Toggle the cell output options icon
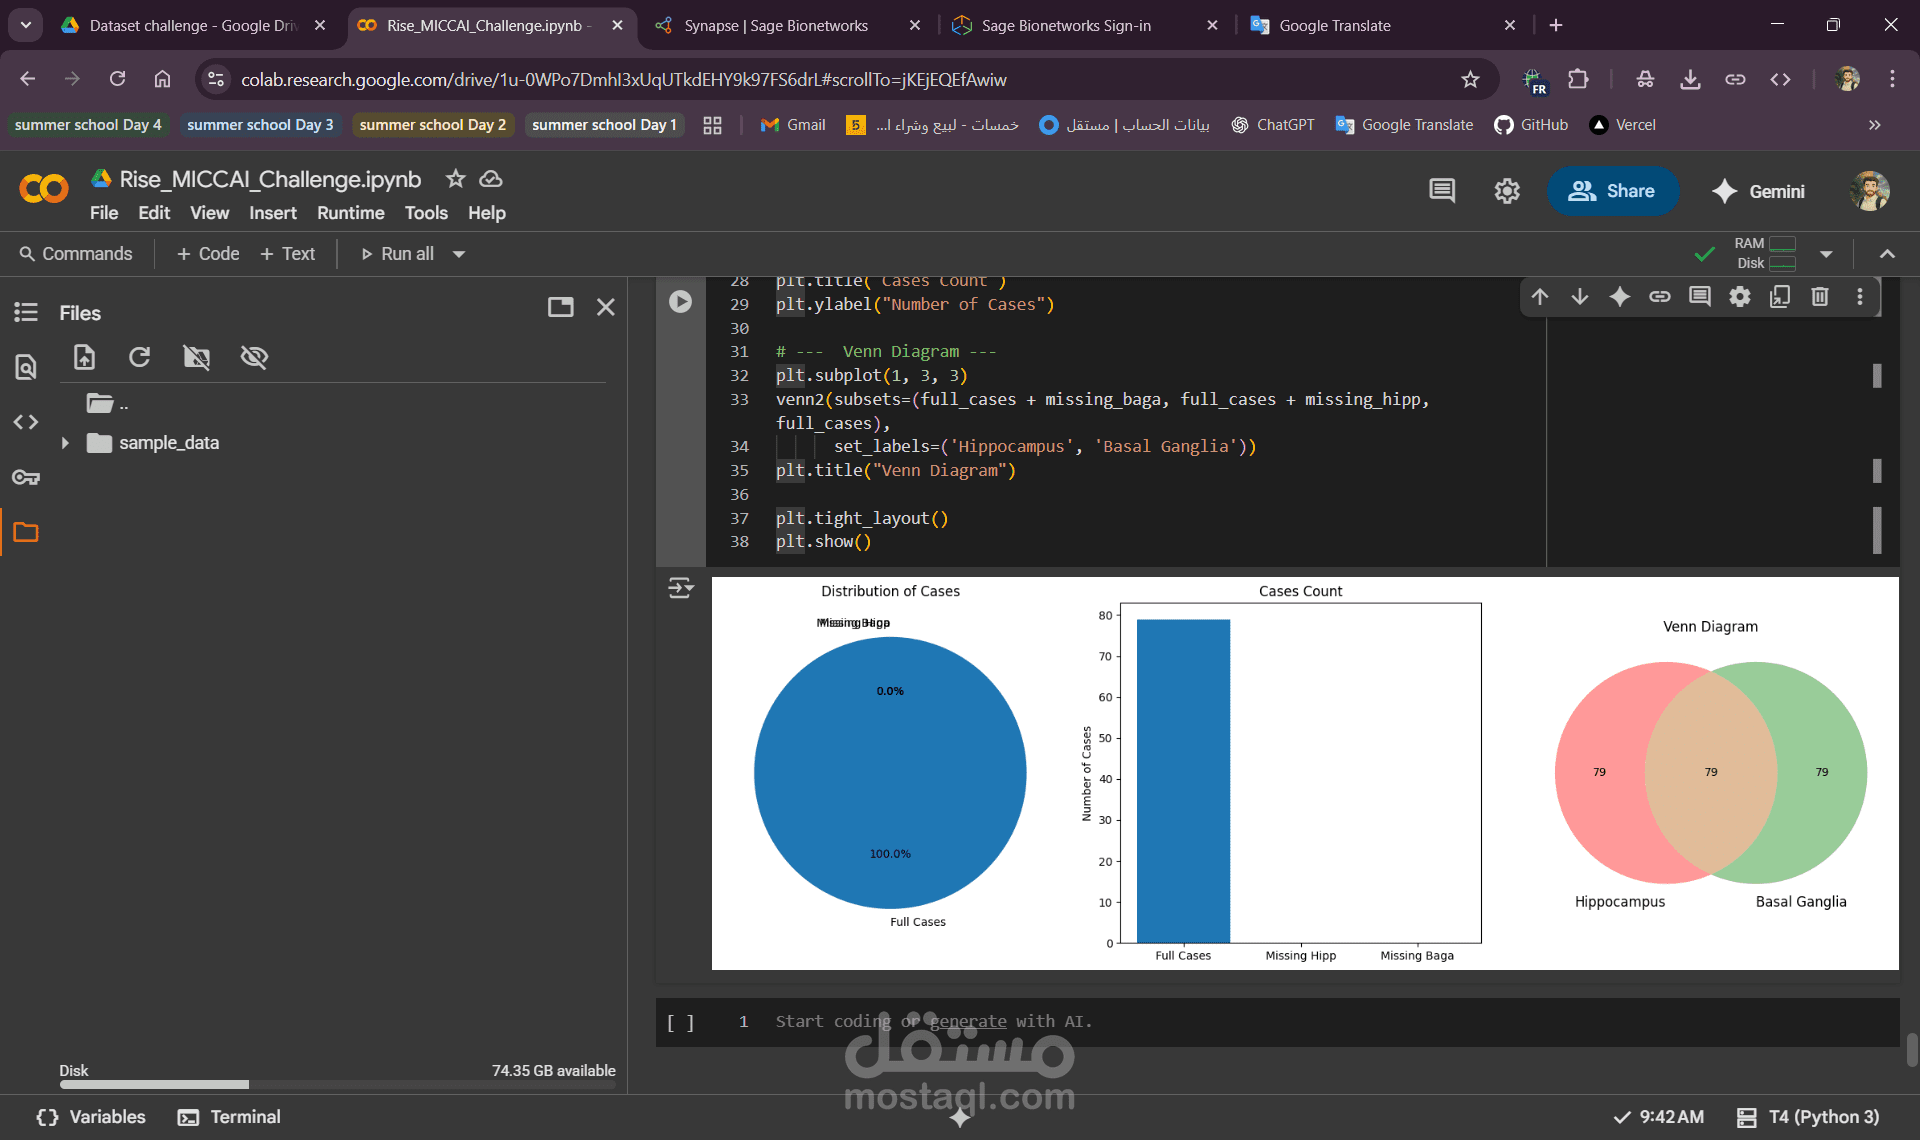Image resolution: width=1920 pixels, height=1140 pixels. pyautogui.click(x=681, y=588)
